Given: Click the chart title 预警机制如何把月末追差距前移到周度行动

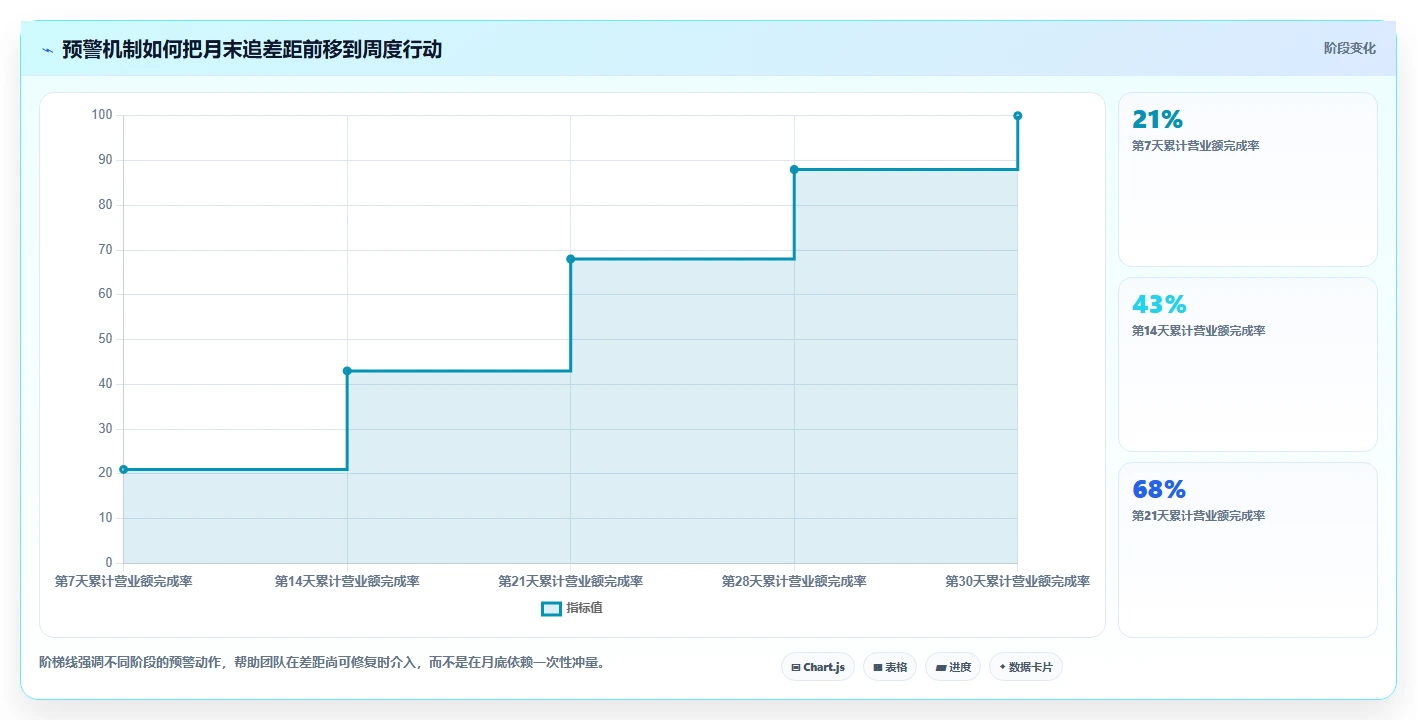Looking at the screenshot, I should [x=252, y=49].
